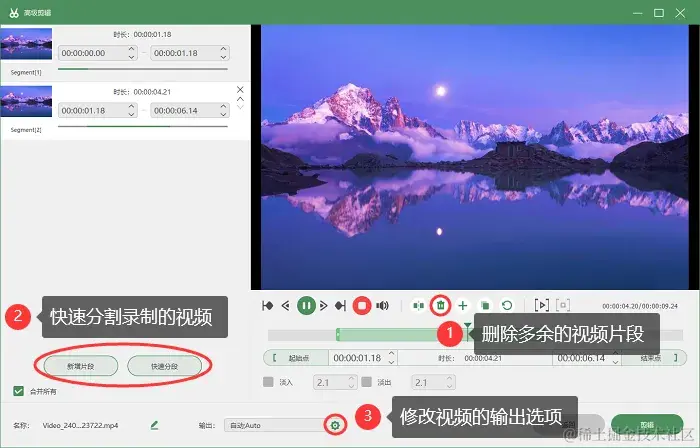Move Segment[2] up with the arrow
Screen dimensions: 700x448
point(240,99)
